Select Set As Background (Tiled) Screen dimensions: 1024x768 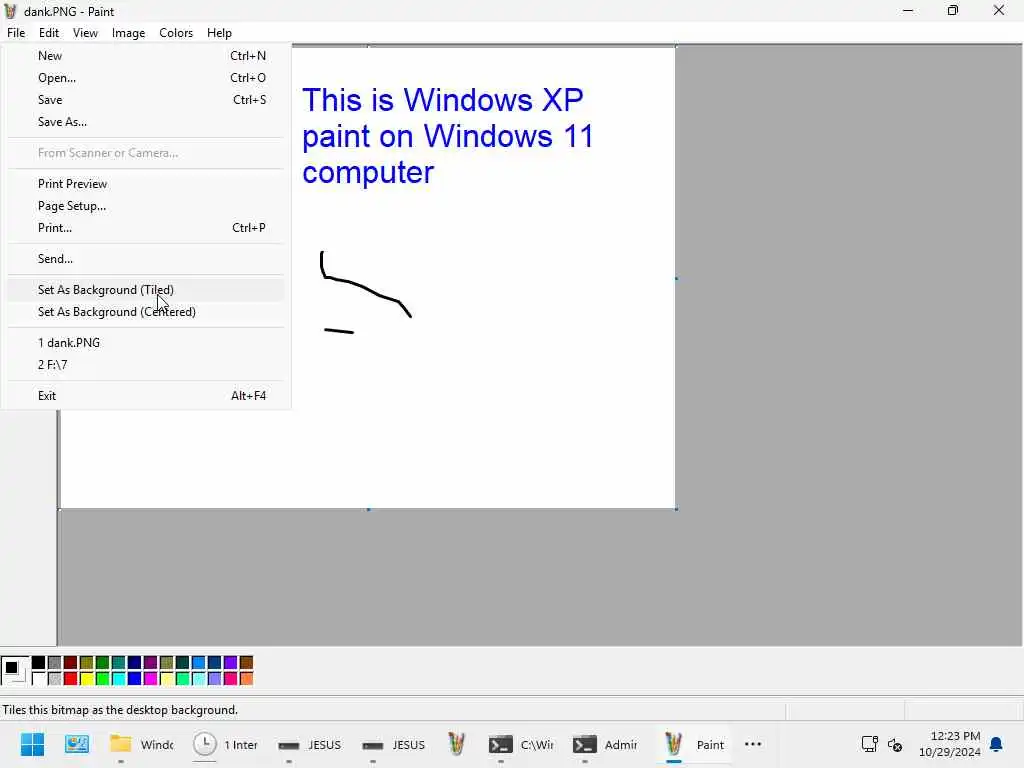pos(146,290)
